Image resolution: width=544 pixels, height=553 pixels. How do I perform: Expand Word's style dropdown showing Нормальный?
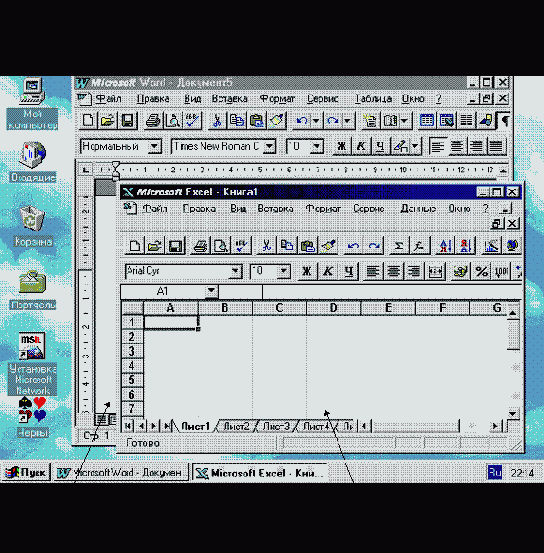coord(154,146)
